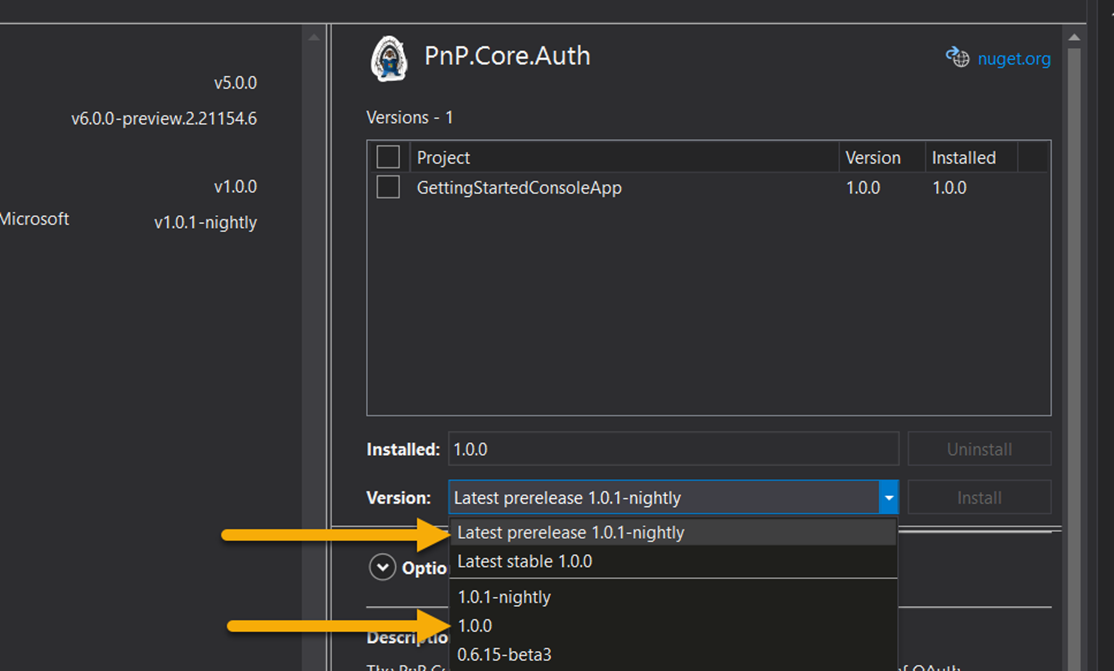
Task: Select Latest prerelease 1.0.1-nightly option
Action: tap(571, 533)
